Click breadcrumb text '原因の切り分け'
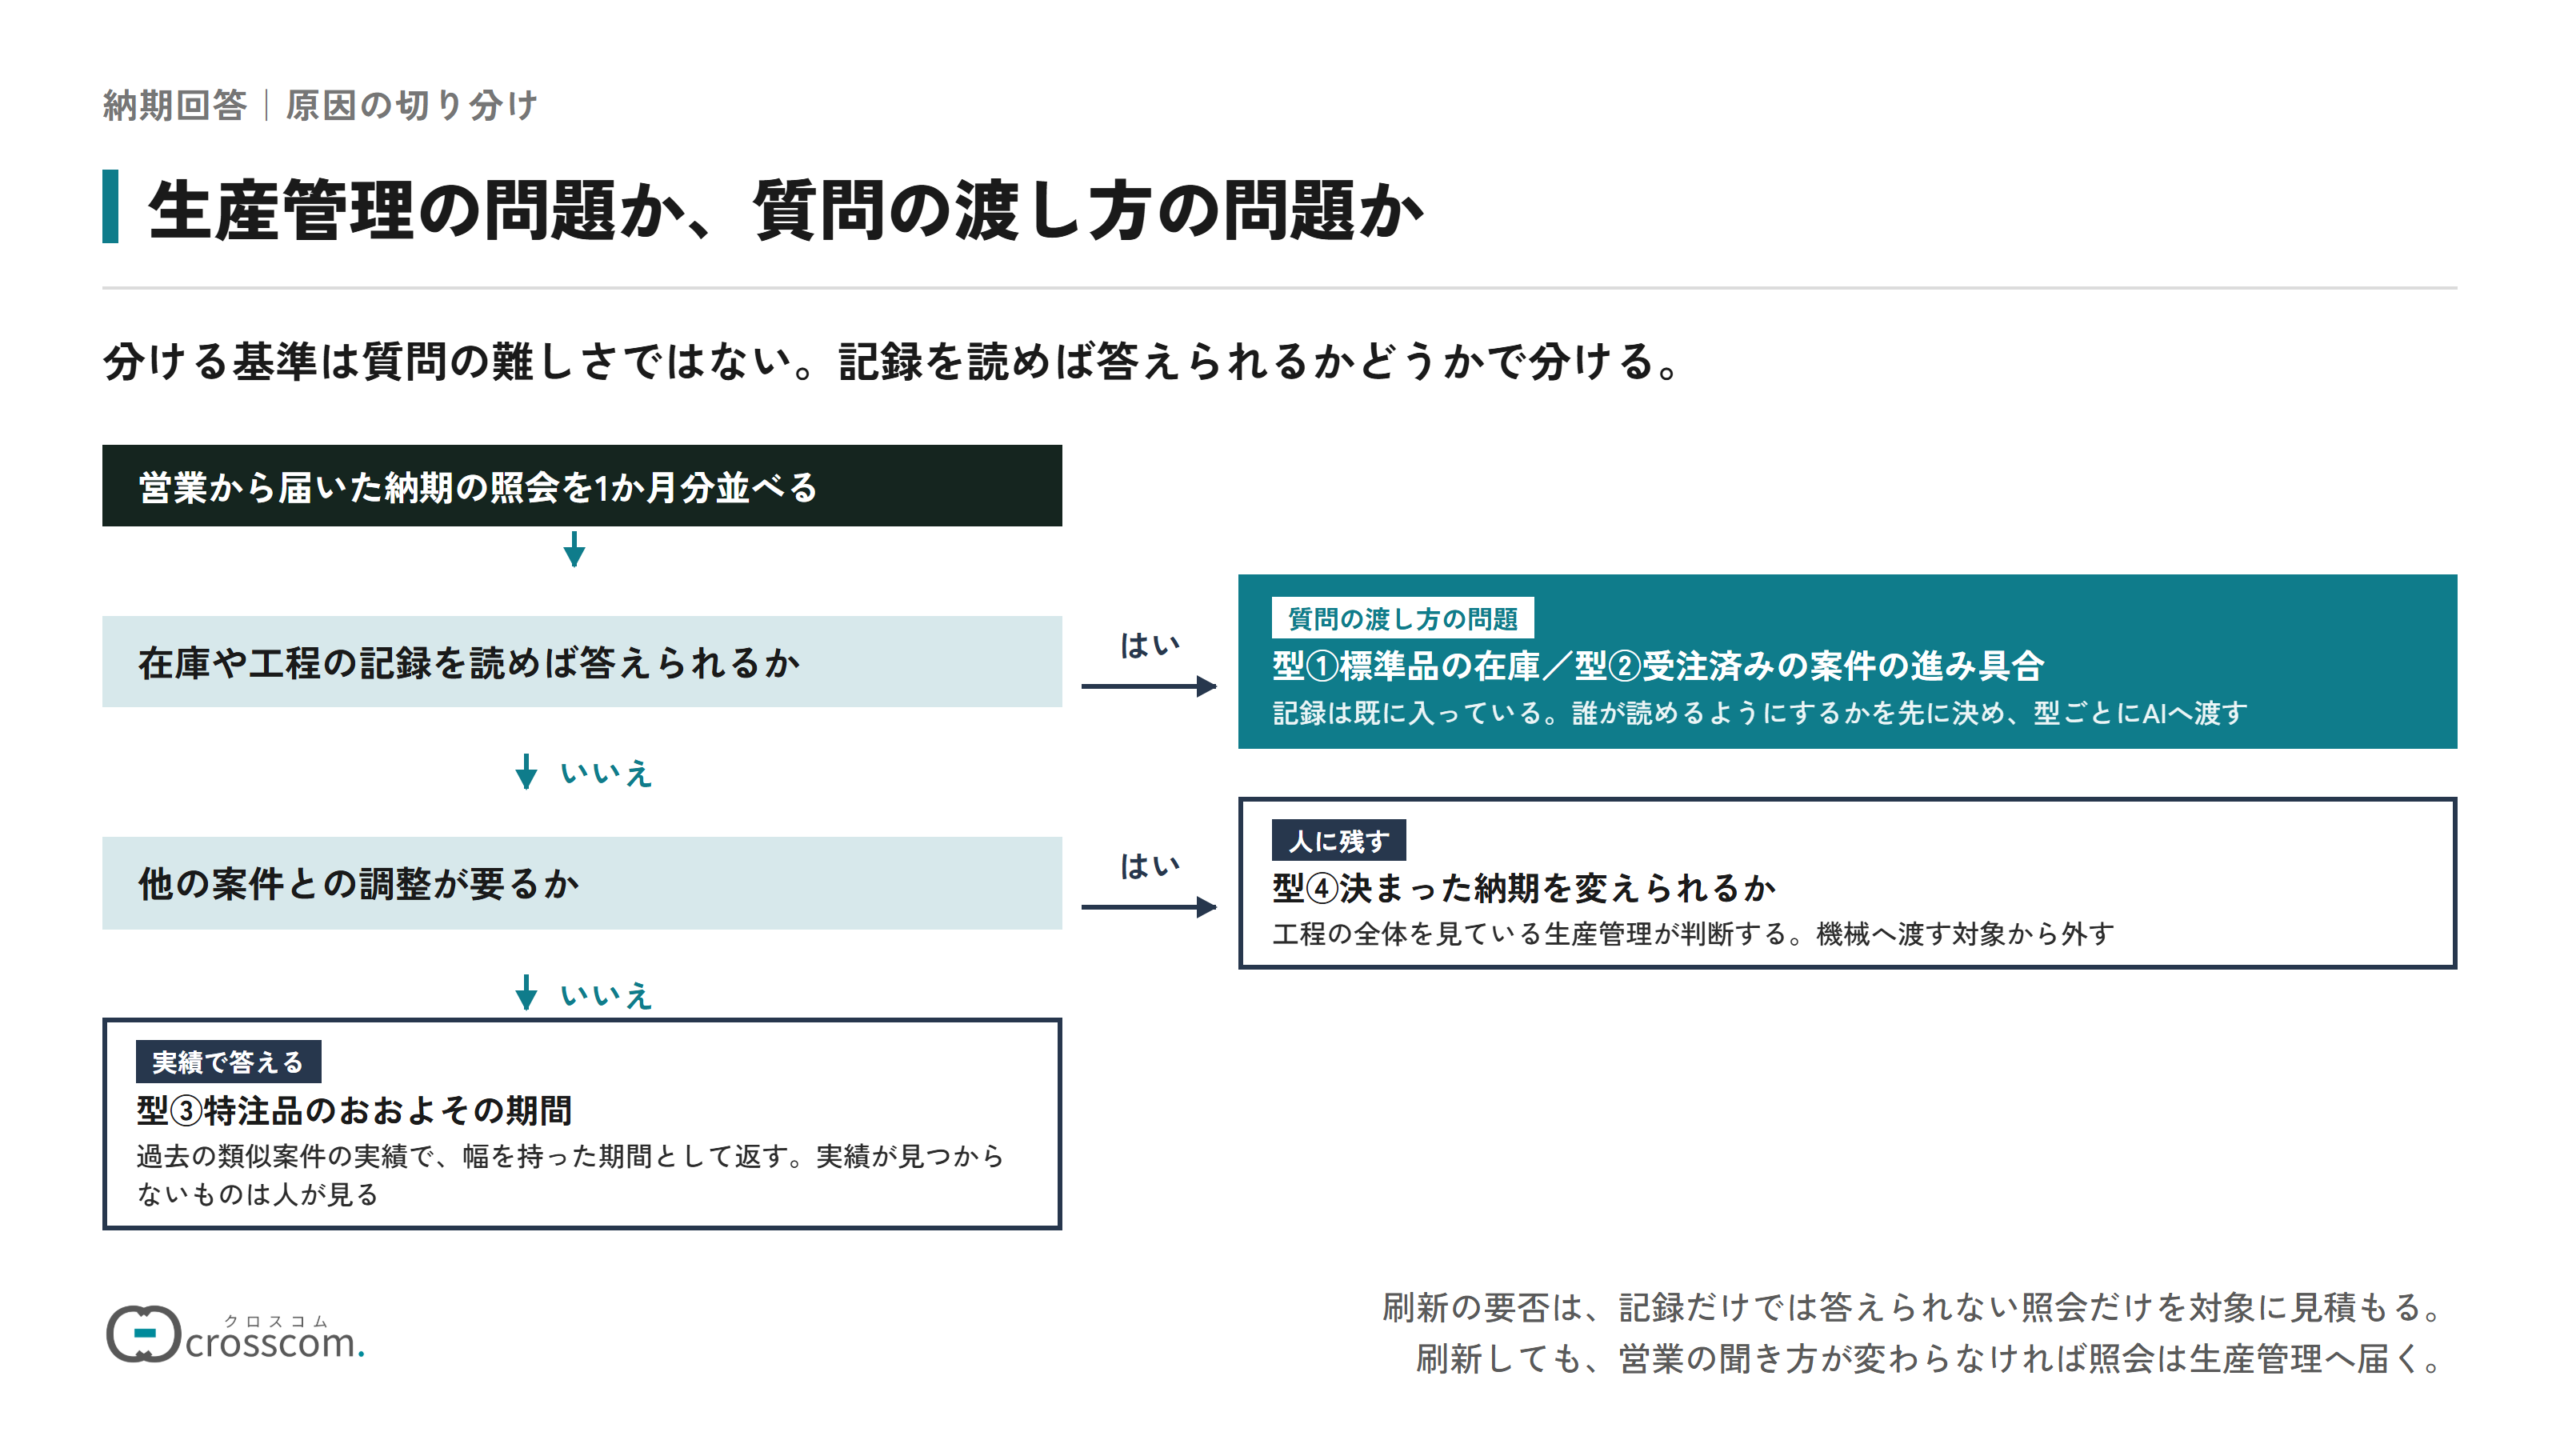 [412, 105]
